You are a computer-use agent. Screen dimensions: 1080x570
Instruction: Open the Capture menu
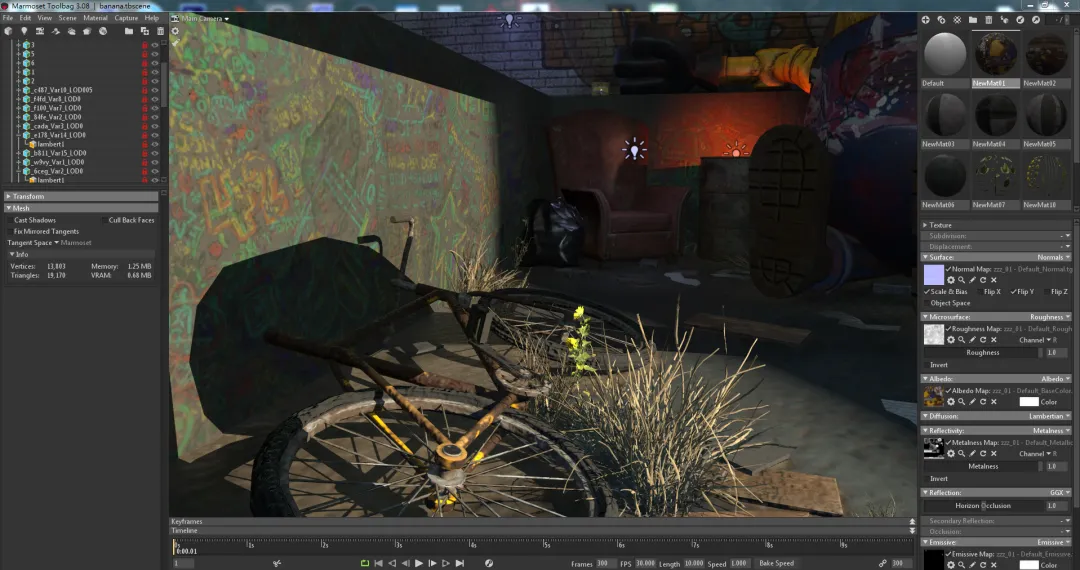click(x=126, y=18)
